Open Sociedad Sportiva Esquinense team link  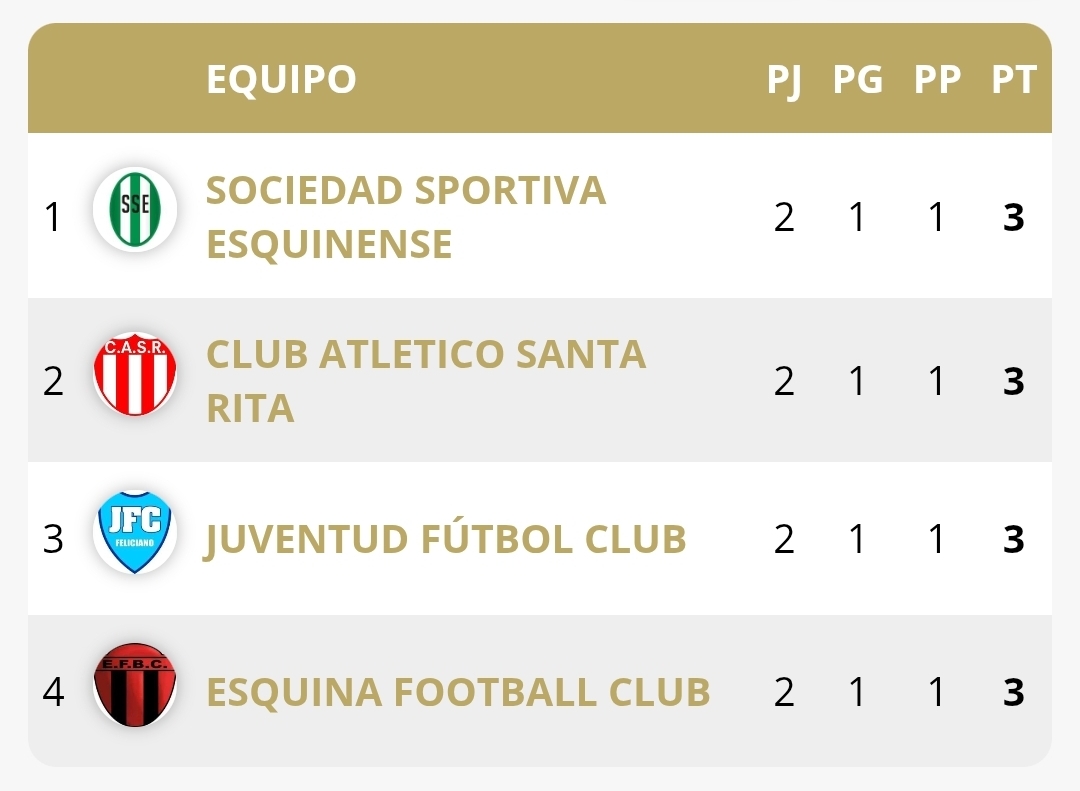click(x=406, y=217)
